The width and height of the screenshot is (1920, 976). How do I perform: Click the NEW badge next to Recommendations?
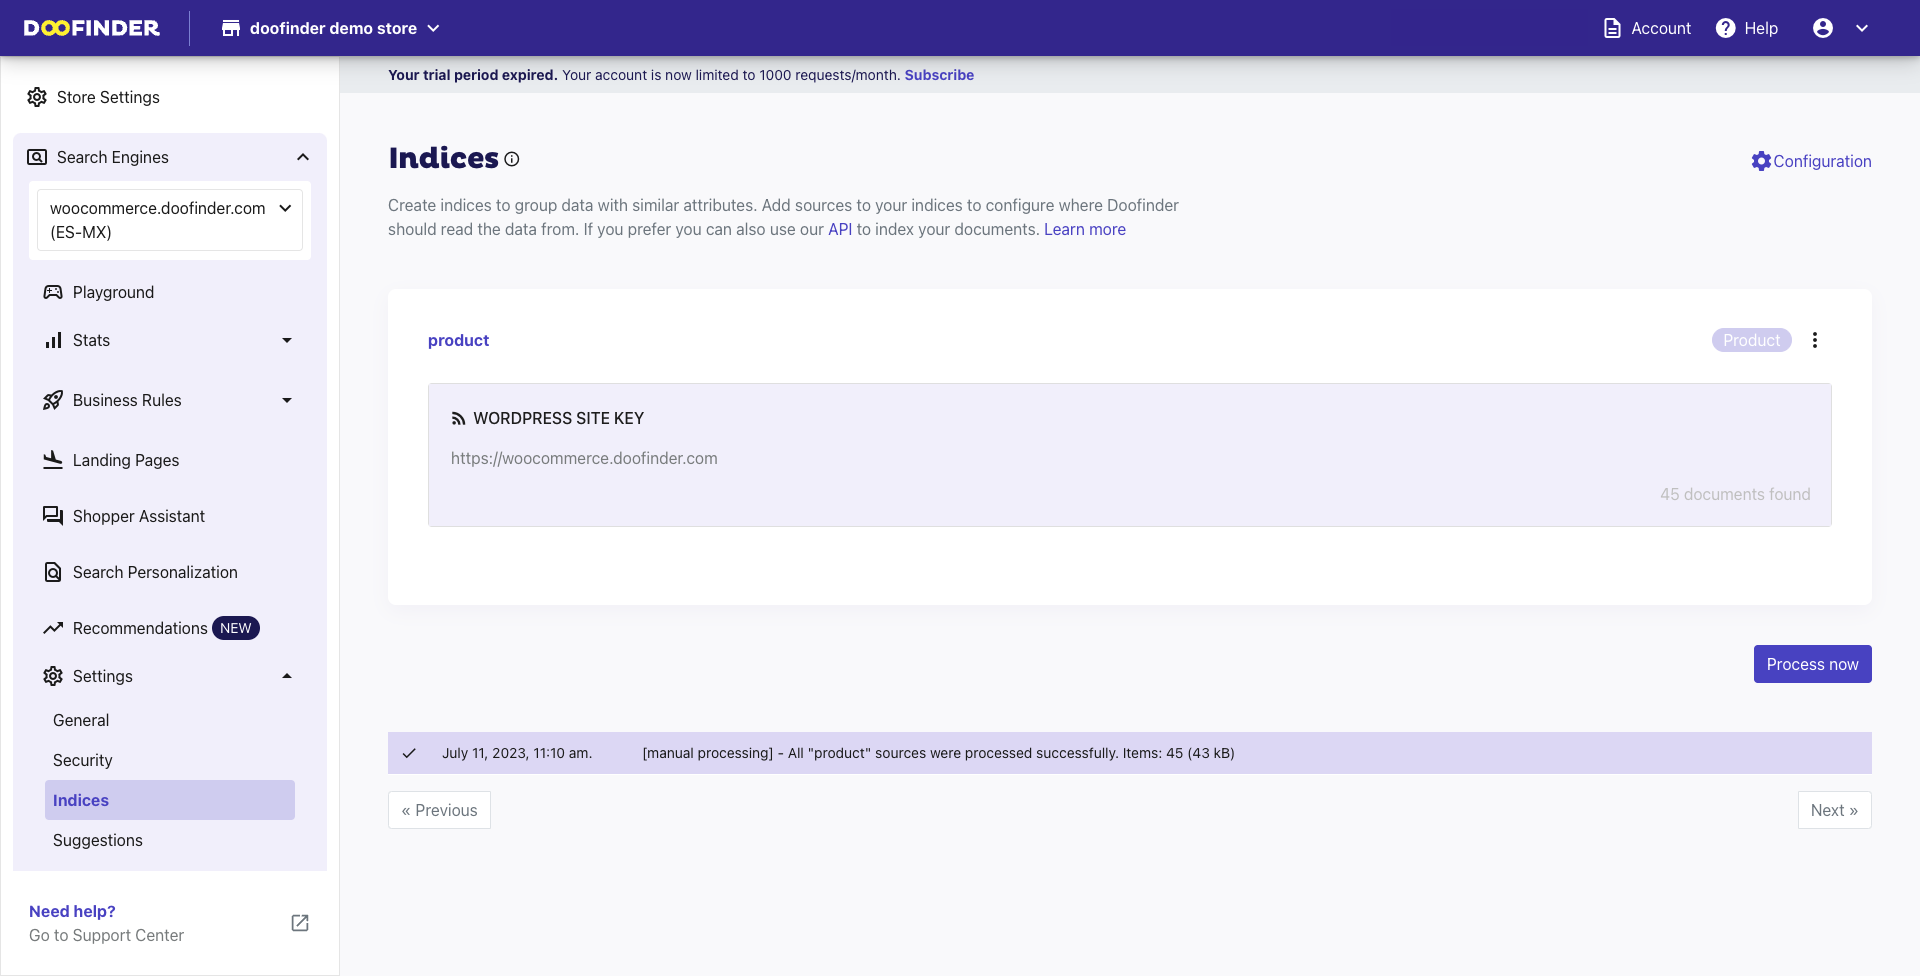236,628
